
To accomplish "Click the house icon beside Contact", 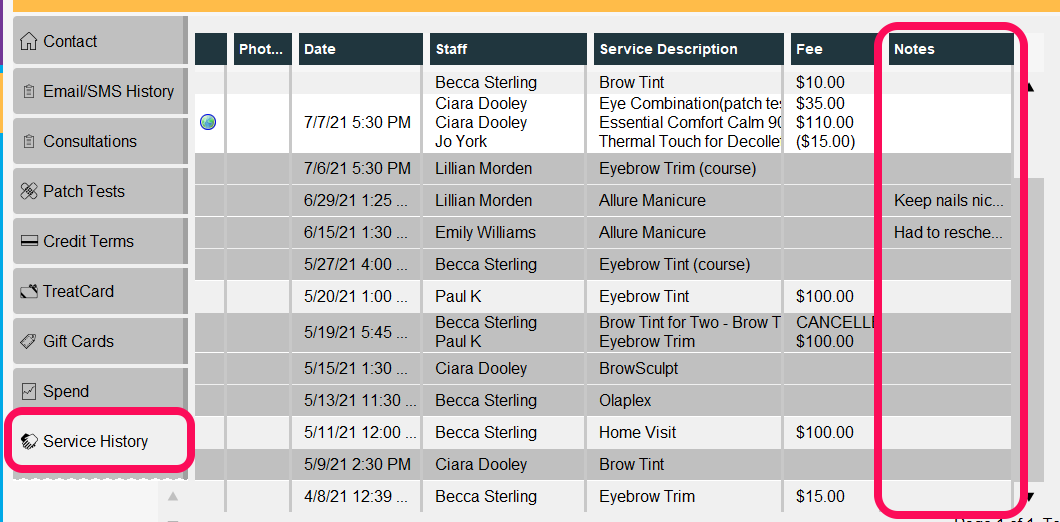I will click(28, 42).
